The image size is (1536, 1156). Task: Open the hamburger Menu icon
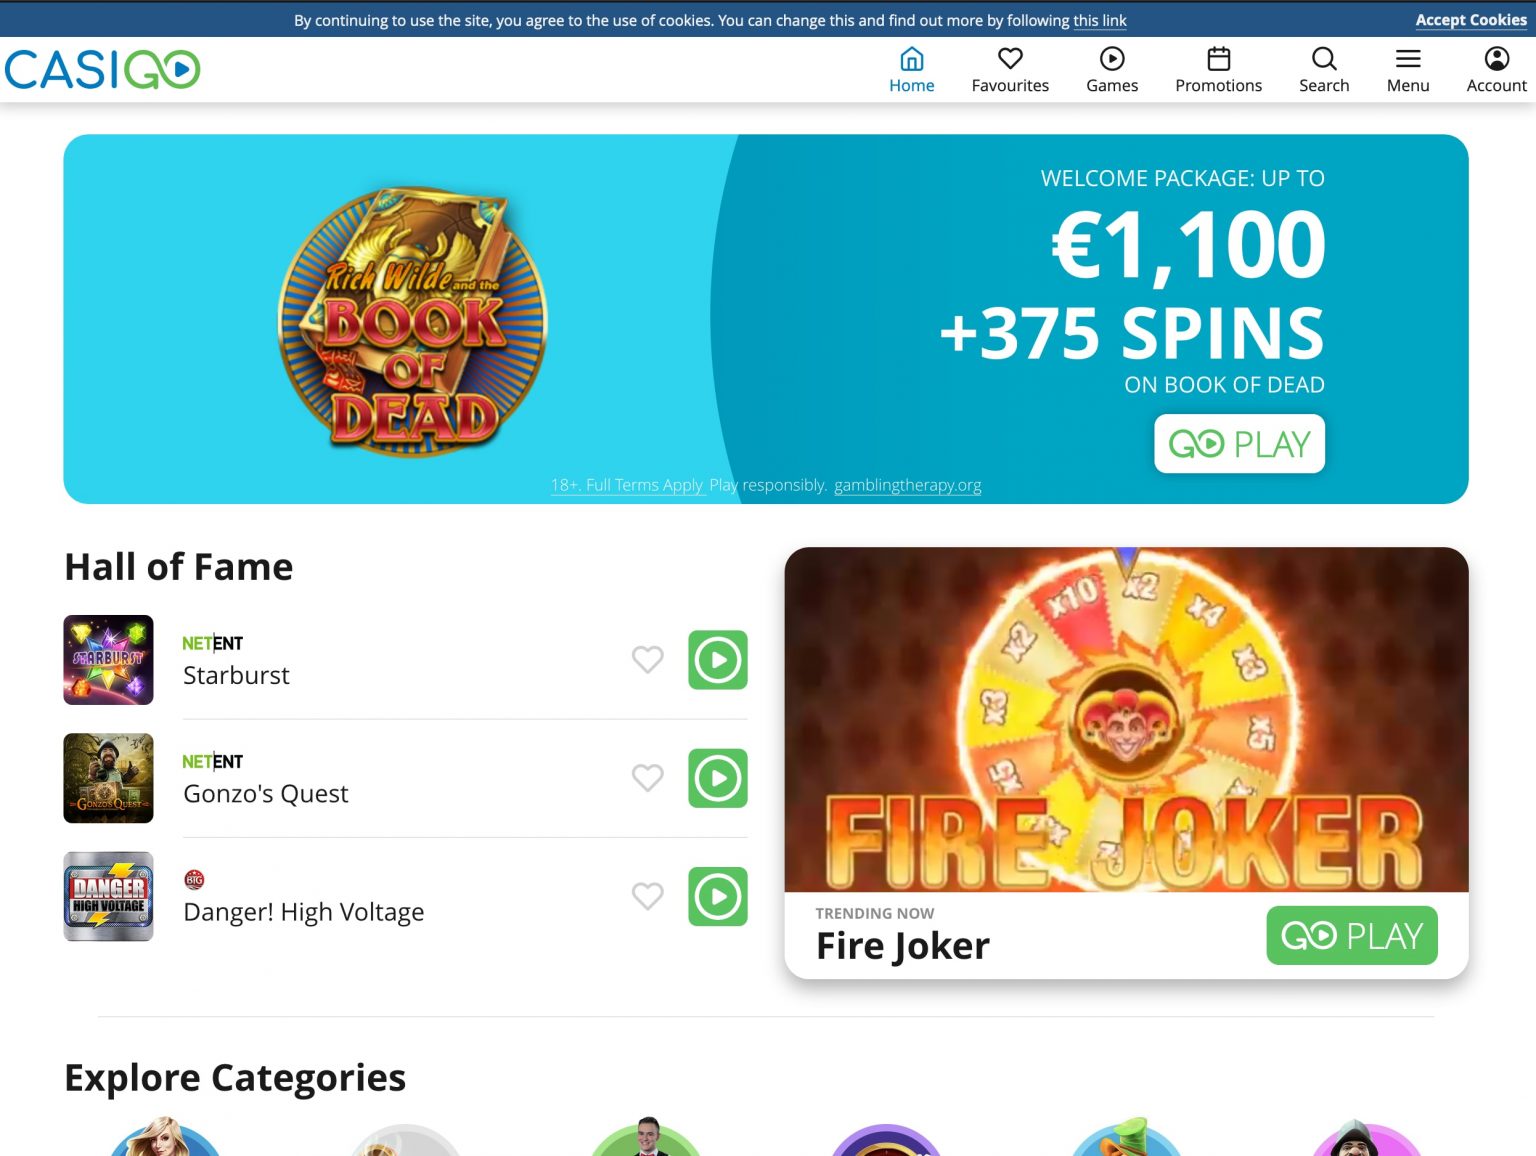tap(1408, 59)
